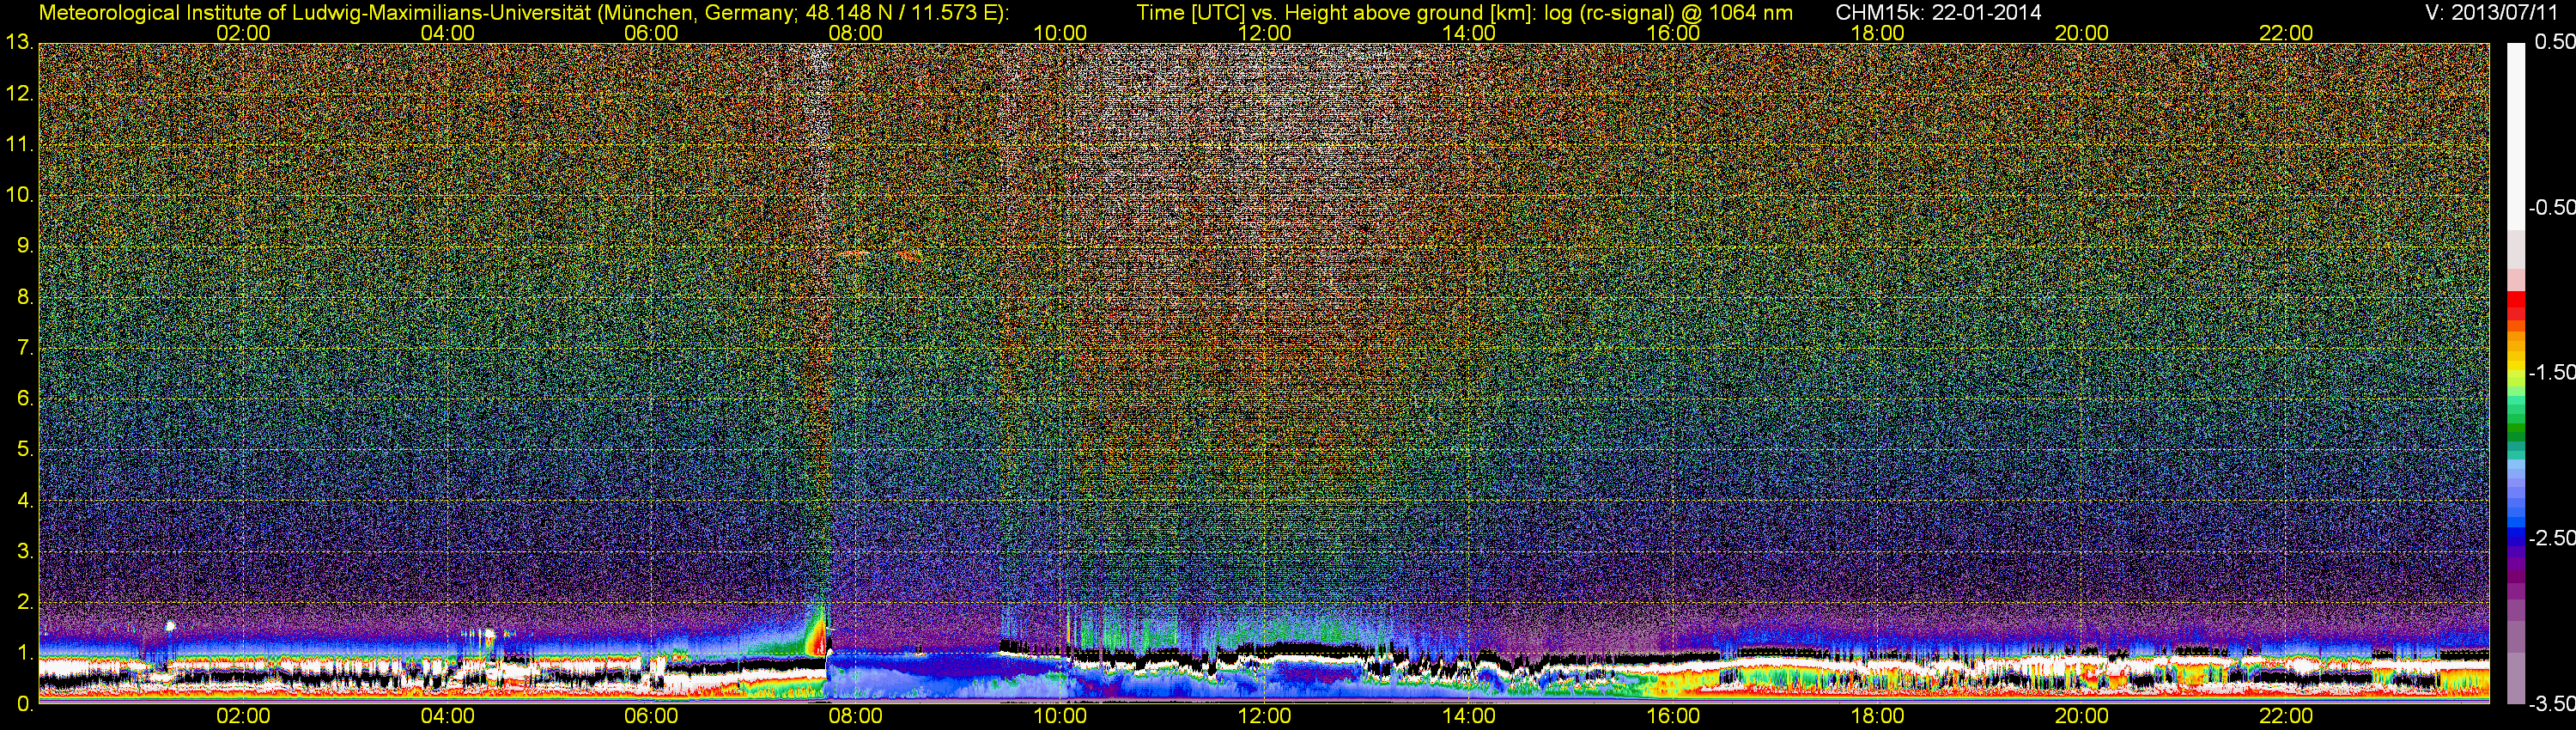Click the 12 km height axis label
This screenshot has height=730, width=2576.
(19, 94)
